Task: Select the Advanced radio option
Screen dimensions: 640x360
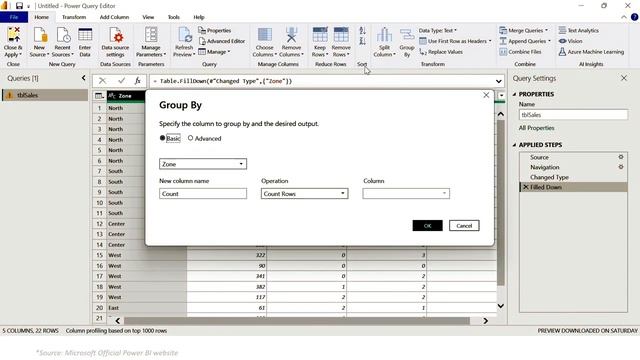Action: [x=190, y=138]
